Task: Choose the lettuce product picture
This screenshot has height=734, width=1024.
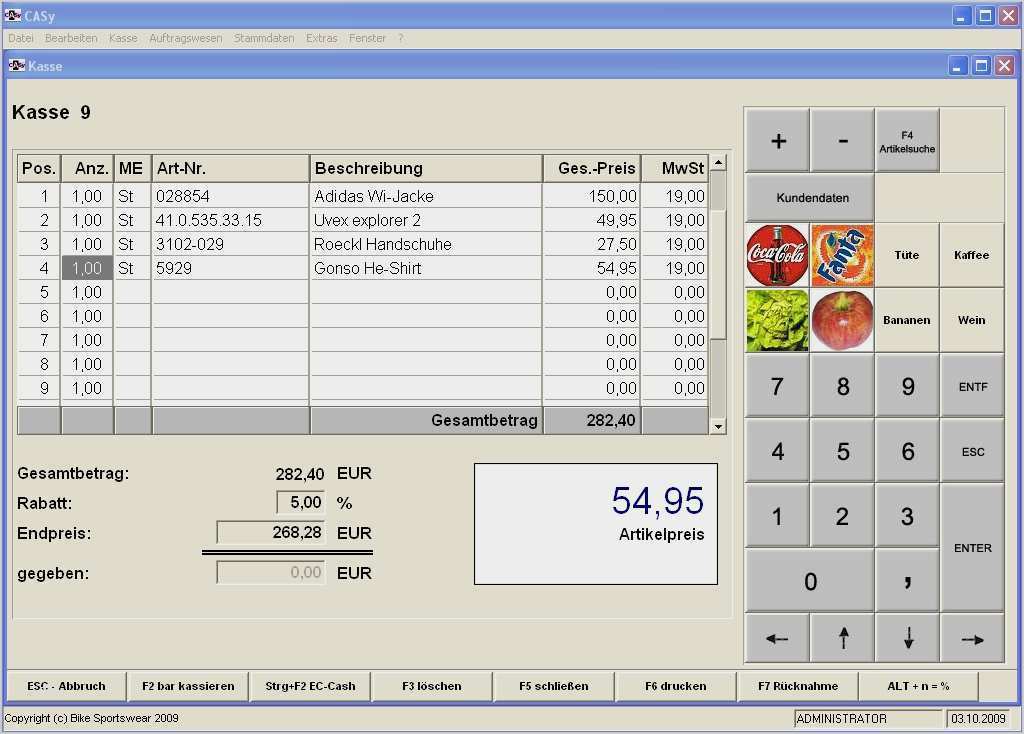Action: click(777, 320)
